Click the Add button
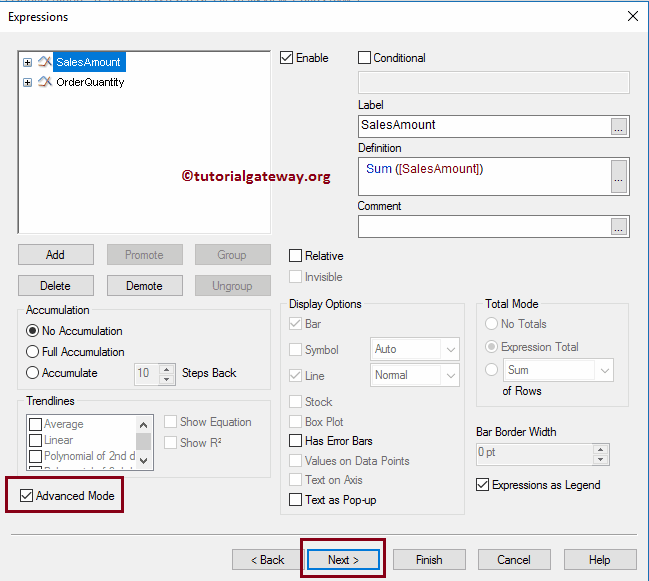The height and width of the screenshot is (581, 649). pyautogui.click(x=56, y=254)
